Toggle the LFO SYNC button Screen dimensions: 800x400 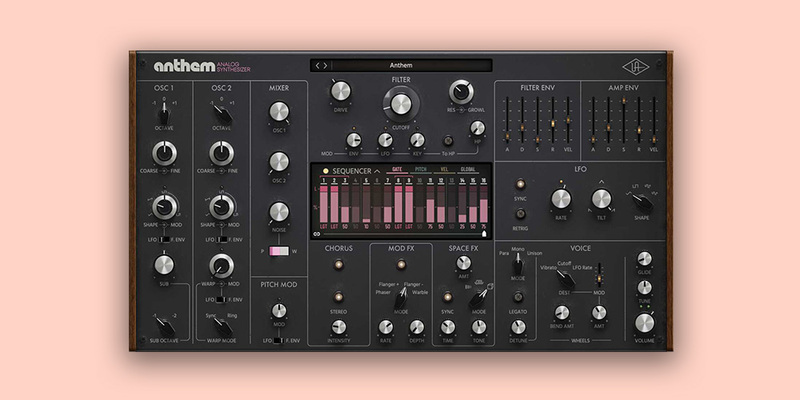click(x=520, y=185)
